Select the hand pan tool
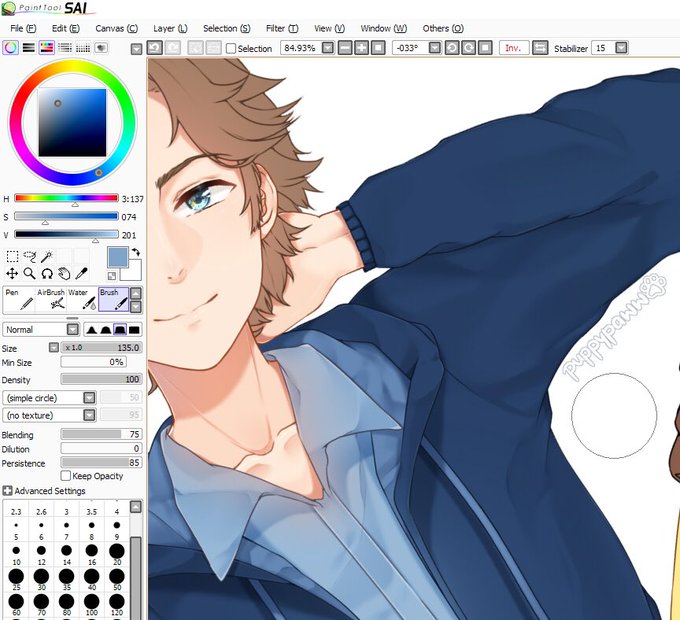 point(64,274)
